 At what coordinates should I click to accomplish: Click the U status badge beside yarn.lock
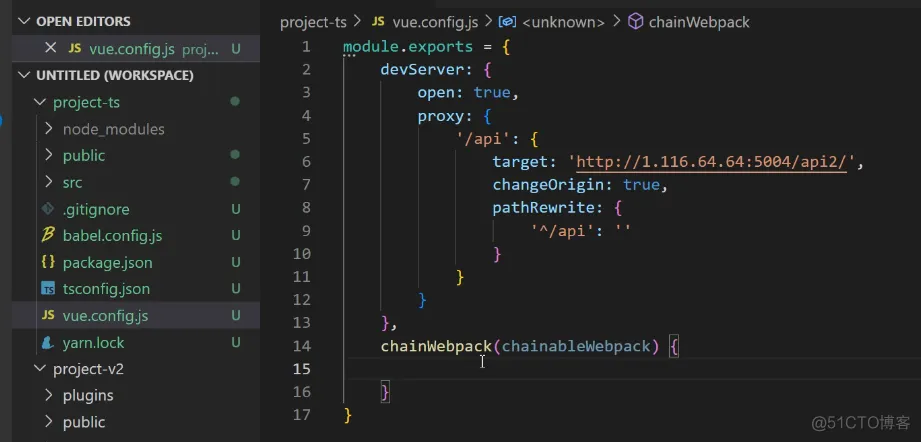click(x=236, y=342)
